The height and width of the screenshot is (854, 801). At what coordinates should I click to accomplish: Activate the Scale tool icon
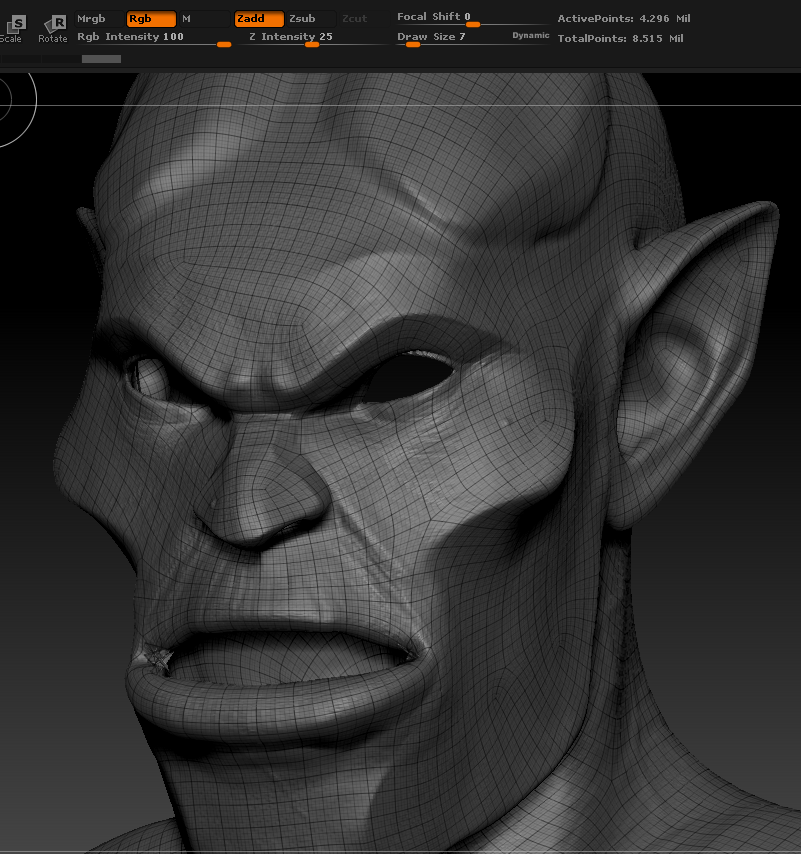pos(12,29)
